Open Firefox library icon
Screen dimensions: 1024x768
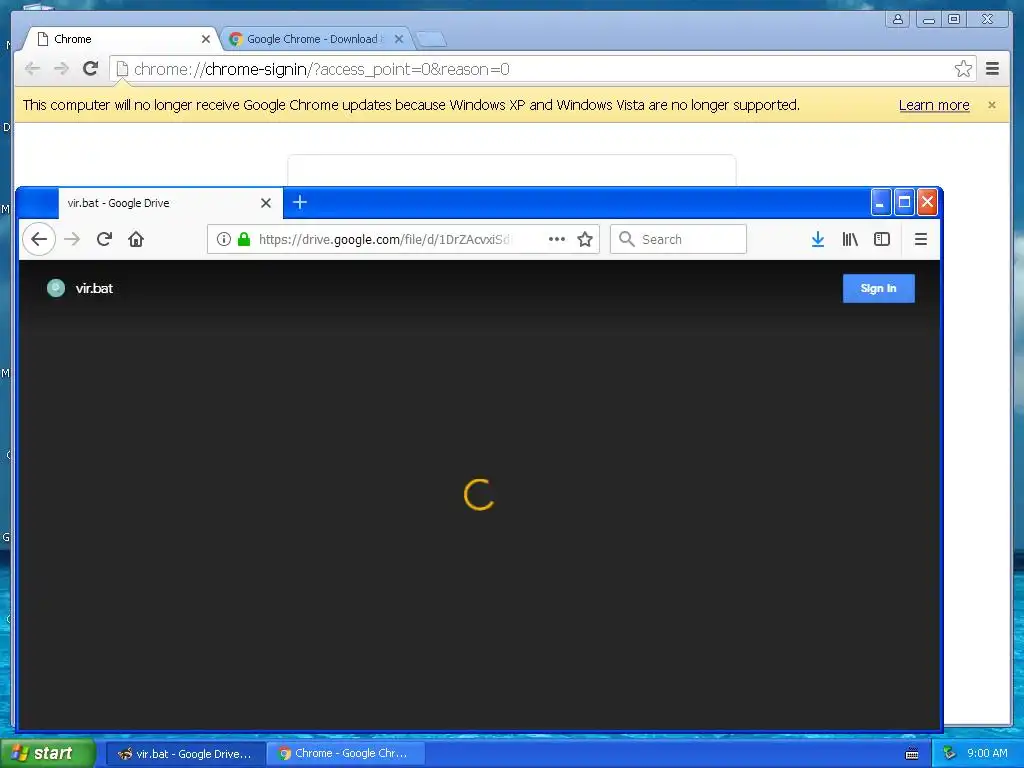[850, 240]
